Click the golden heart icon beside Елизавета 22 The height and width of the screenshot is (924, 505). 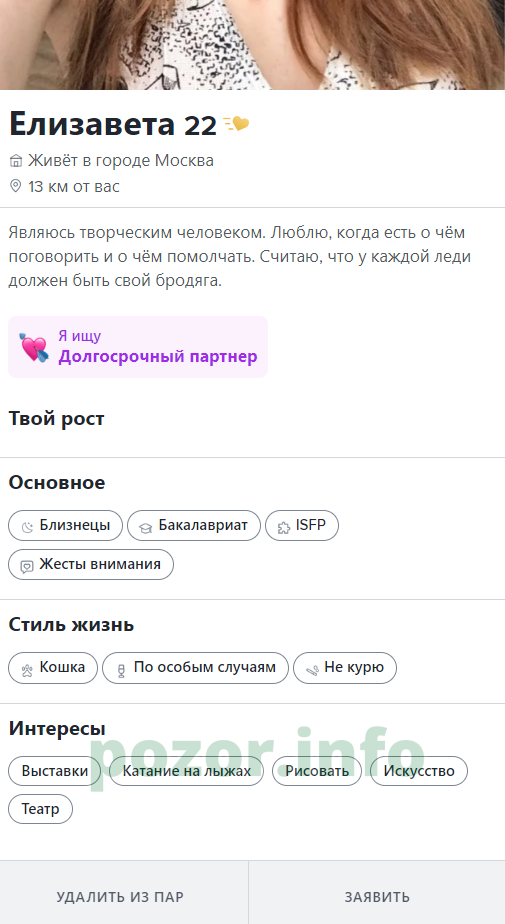236,124
